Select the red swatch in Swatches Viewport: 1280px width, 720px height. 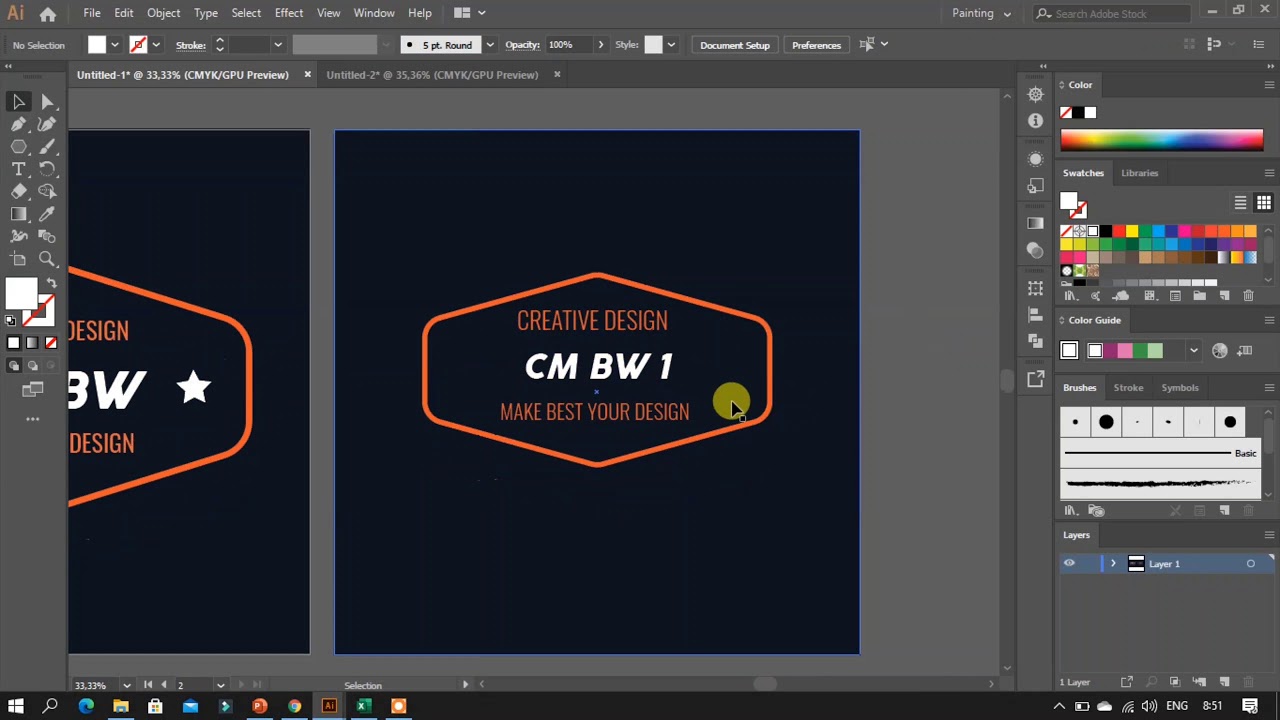pos(1118,232)
